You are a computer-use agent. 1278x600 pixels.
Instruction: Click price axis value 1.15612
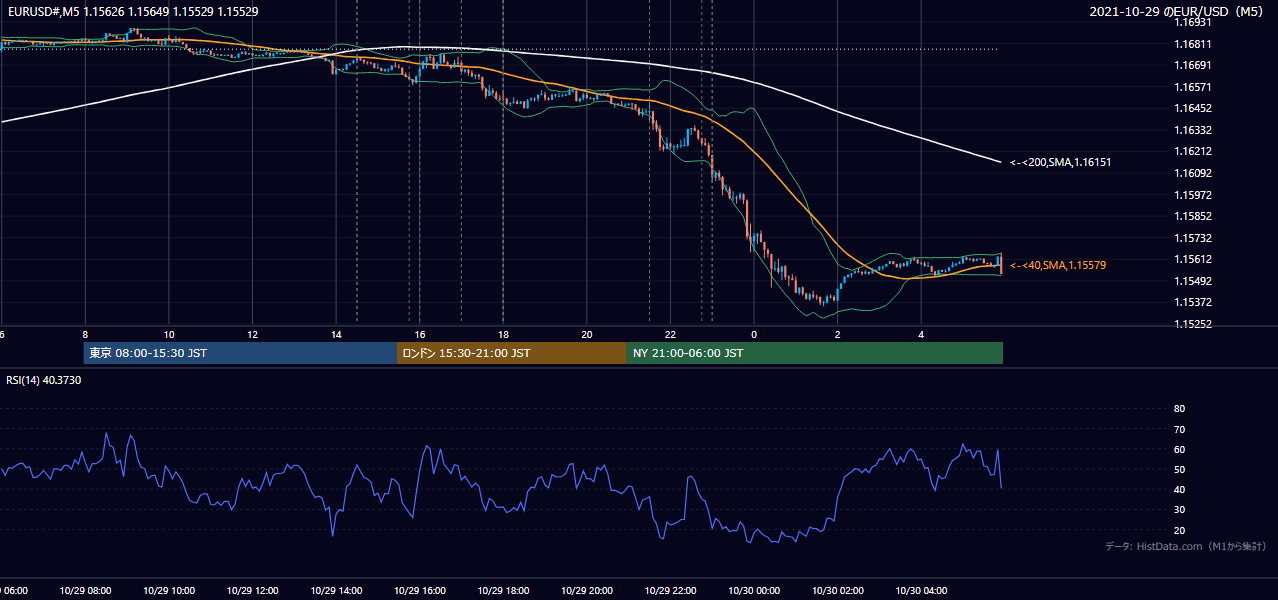(x=1194, y=259)
